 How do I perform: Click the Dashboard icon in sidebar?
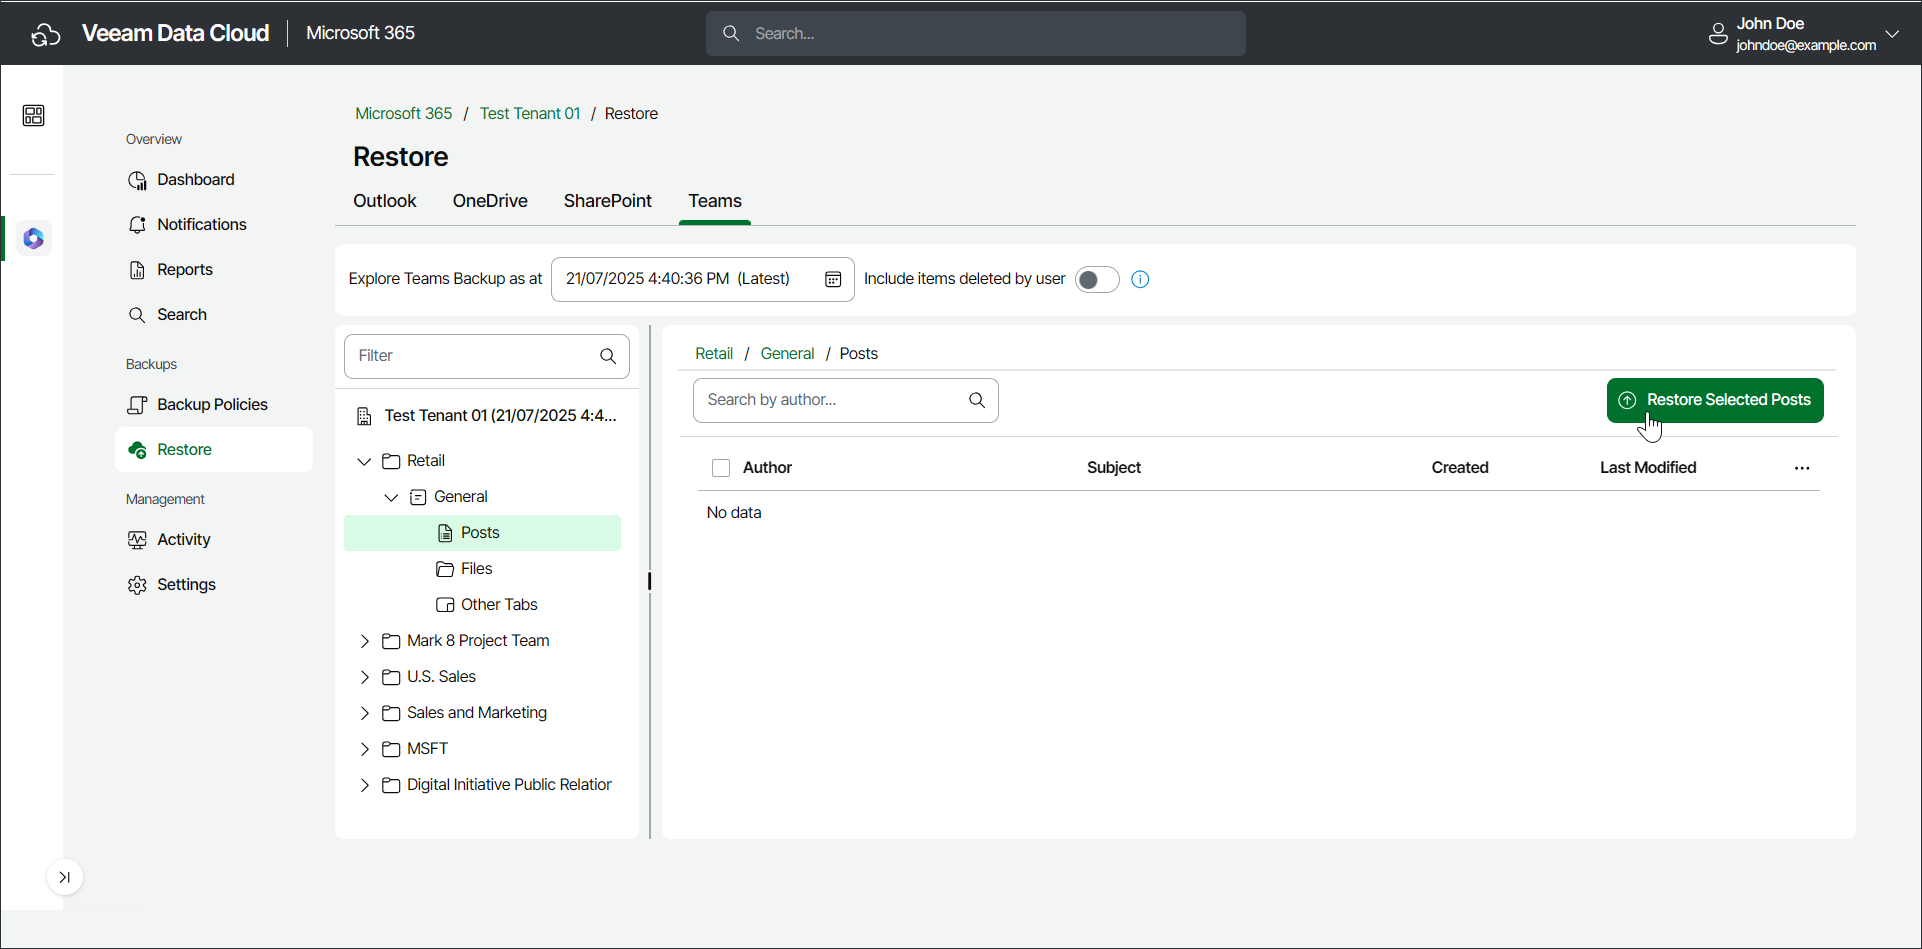tap(137, 180)
